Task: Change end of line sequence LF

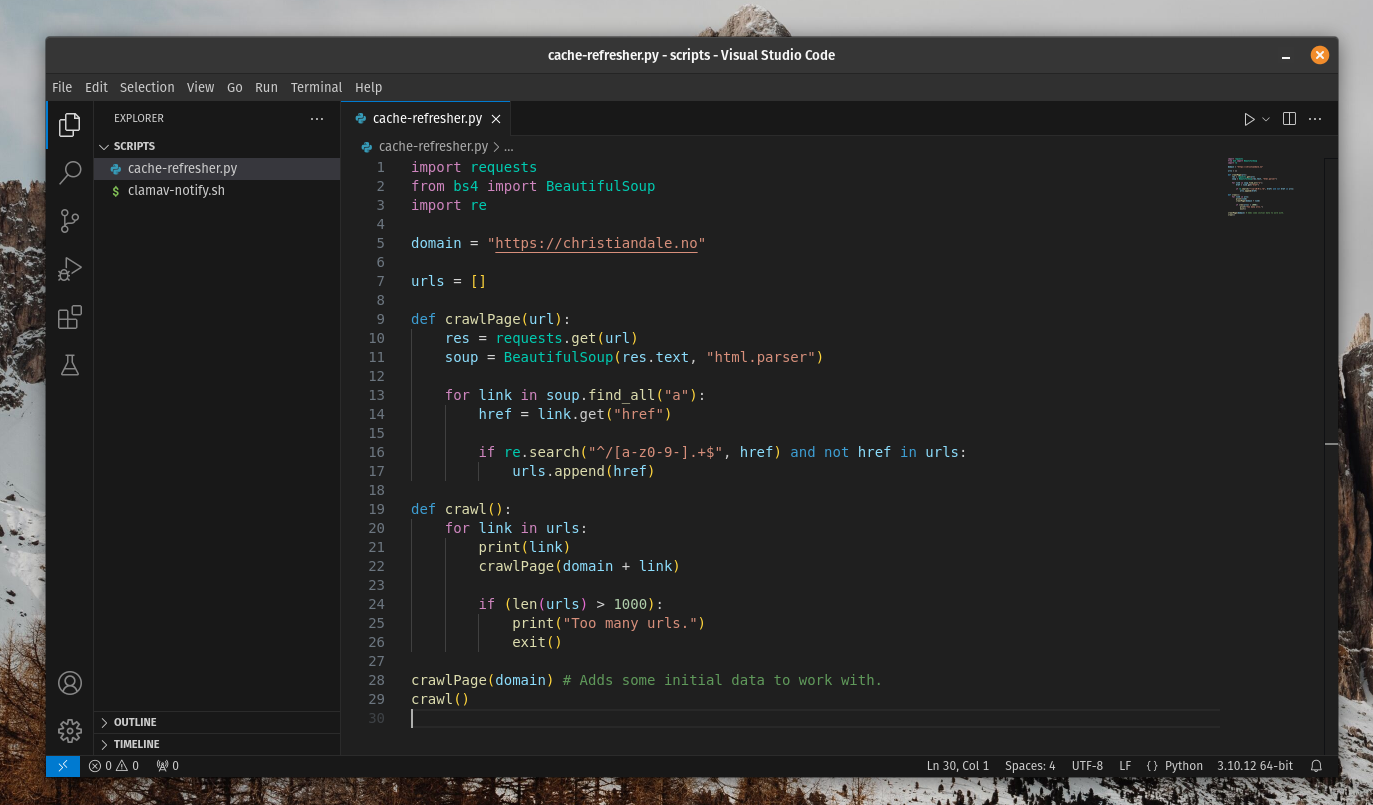Action: [x=1125, y=766]
